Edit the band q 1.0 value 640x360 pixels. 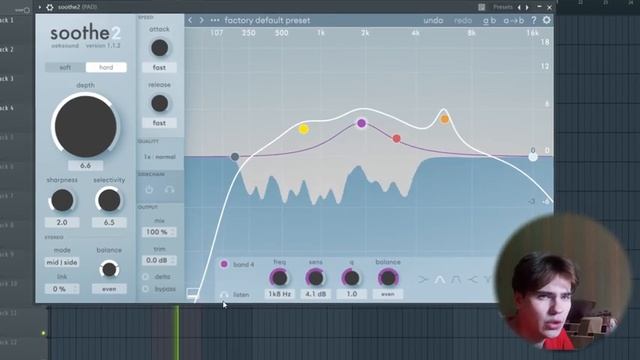click(x=352, y=294)
